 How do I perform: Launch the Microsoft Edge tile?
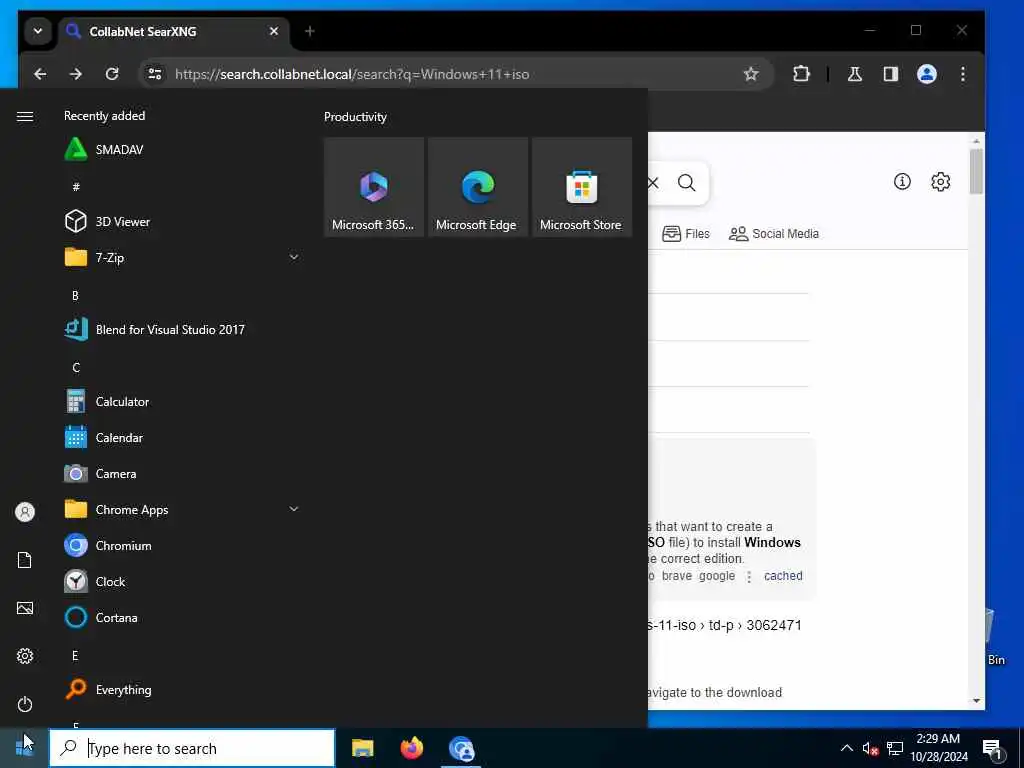(x=477, y=187)
